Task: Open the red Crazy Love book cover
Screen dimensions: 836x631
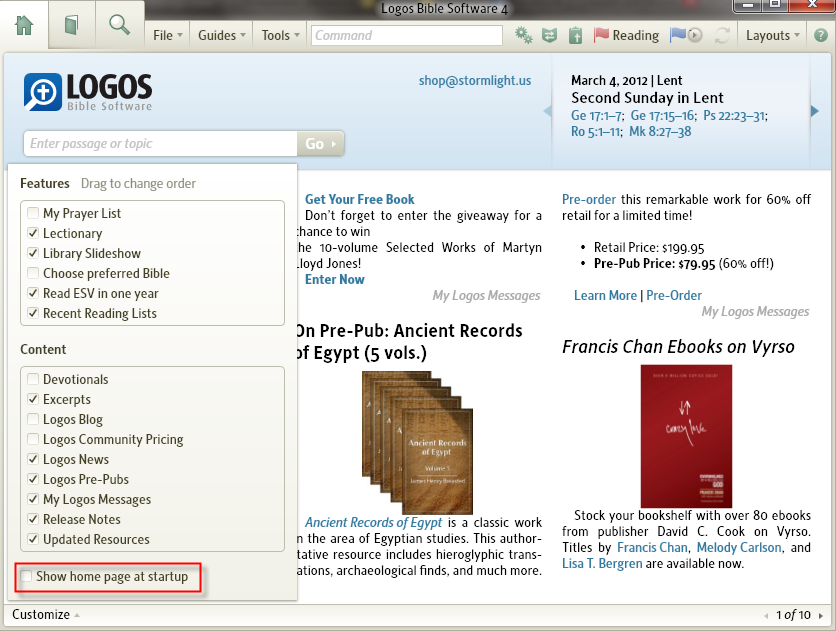Action: (686, 436)
